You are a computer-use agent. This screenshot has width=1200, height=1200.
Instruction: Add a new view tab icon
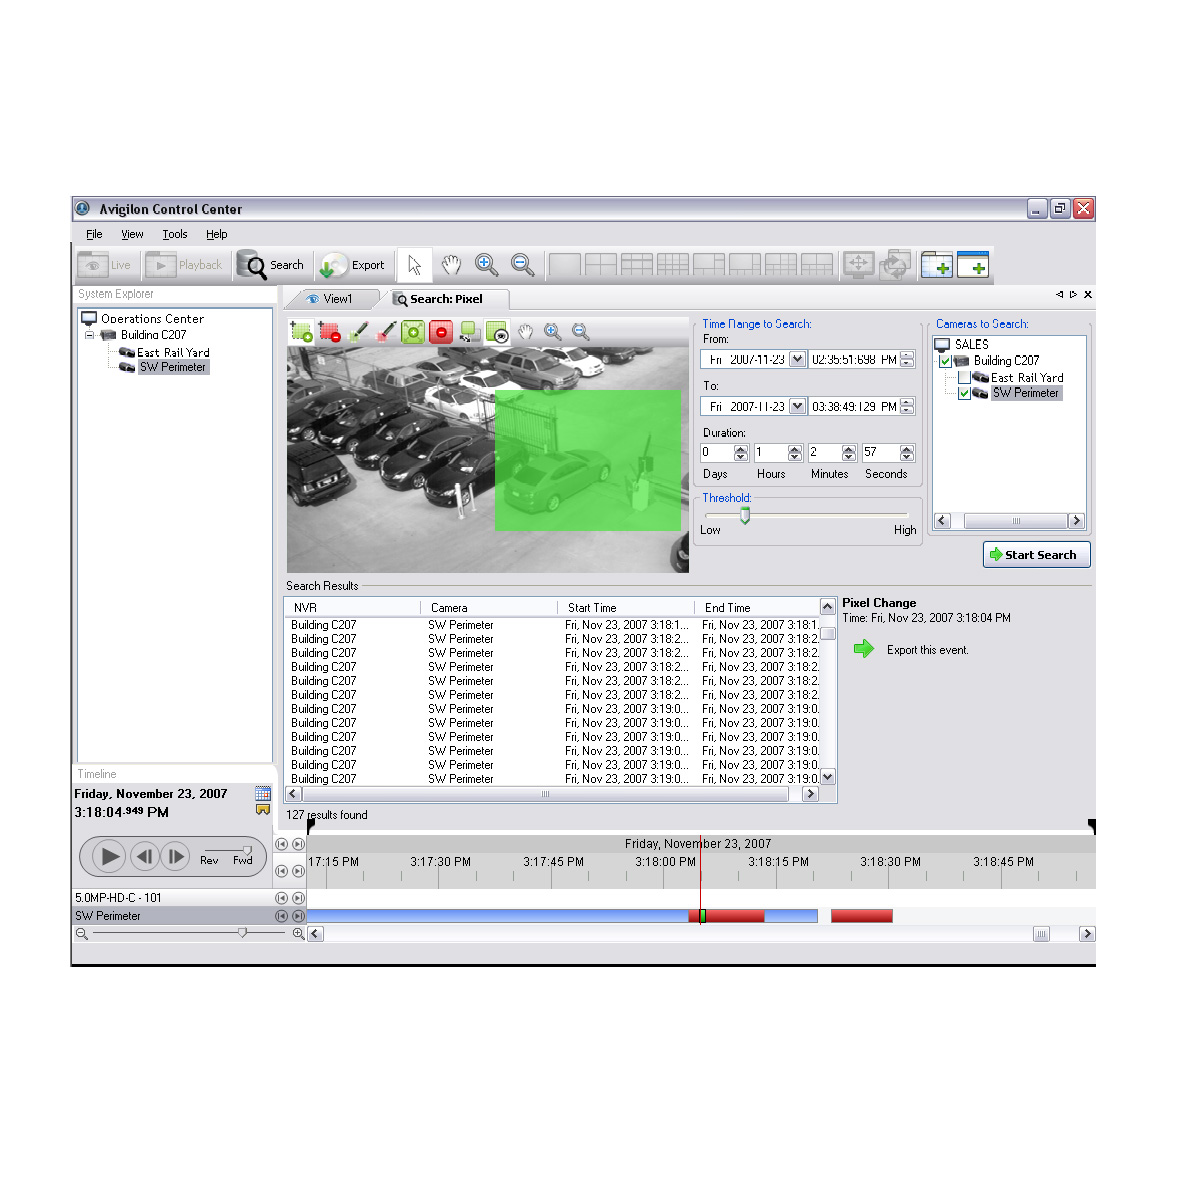point(937,265)
